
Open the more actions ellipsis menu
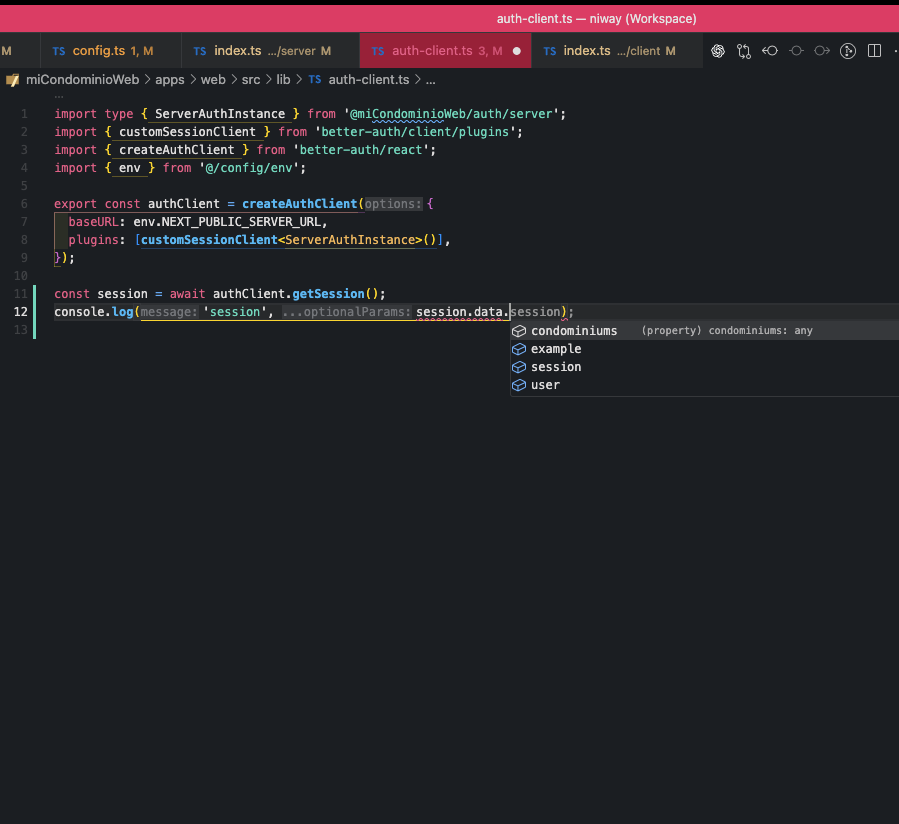pyautogui.click(x=894, y=51)
